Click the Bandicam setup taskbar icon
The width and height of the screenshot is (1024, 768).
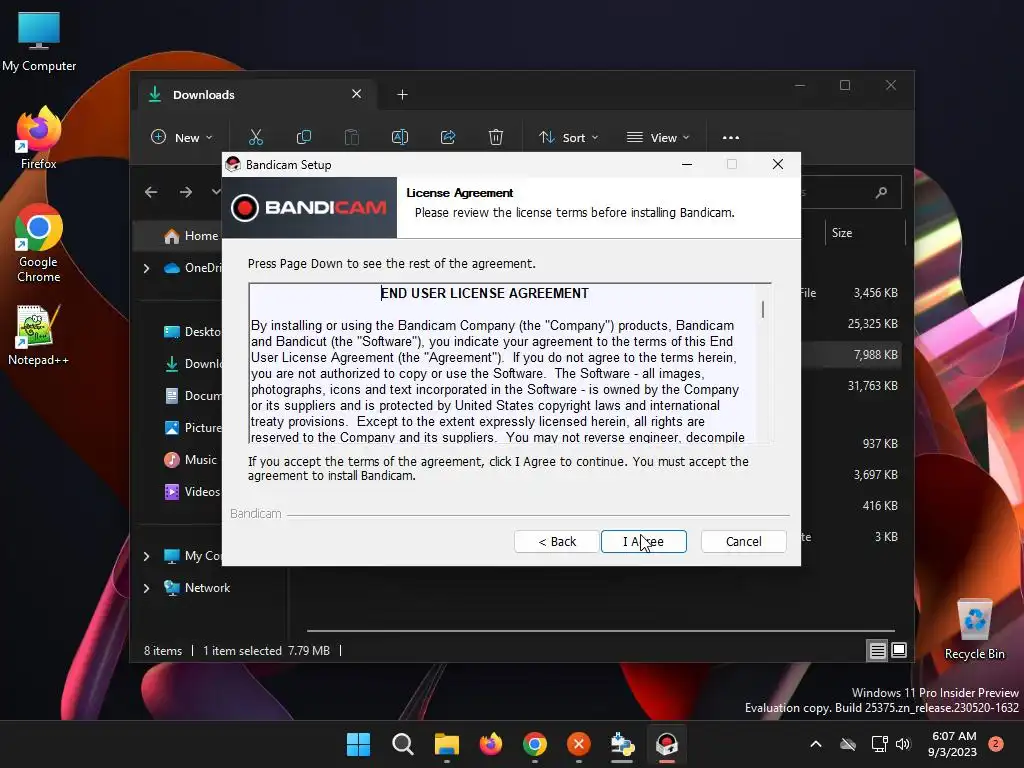(x=667, y=744)
